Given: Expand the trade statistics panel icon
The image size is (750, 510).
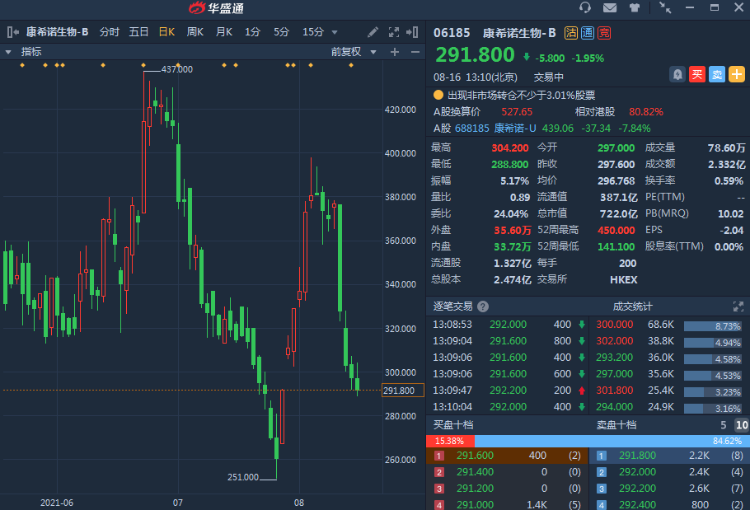Looking at the screenshot, I should pyautogui.click(x=738, y=307).
